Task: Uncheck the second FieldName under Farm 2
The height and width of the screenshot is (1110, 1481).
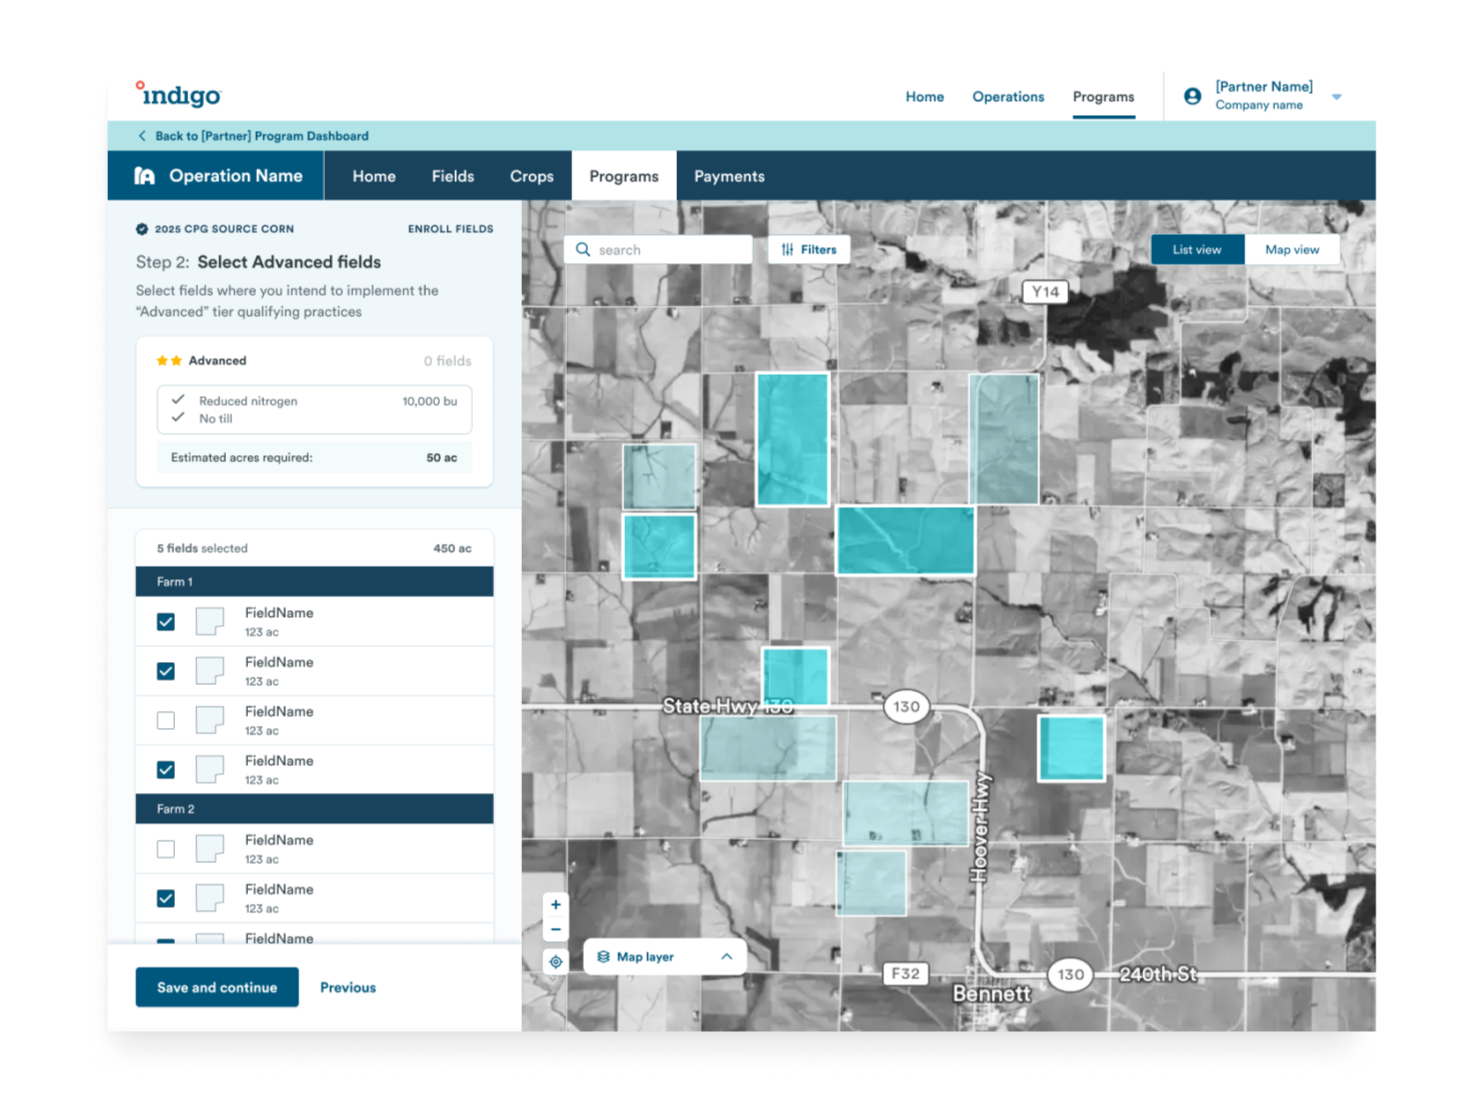Action: (x=166, y=898)
